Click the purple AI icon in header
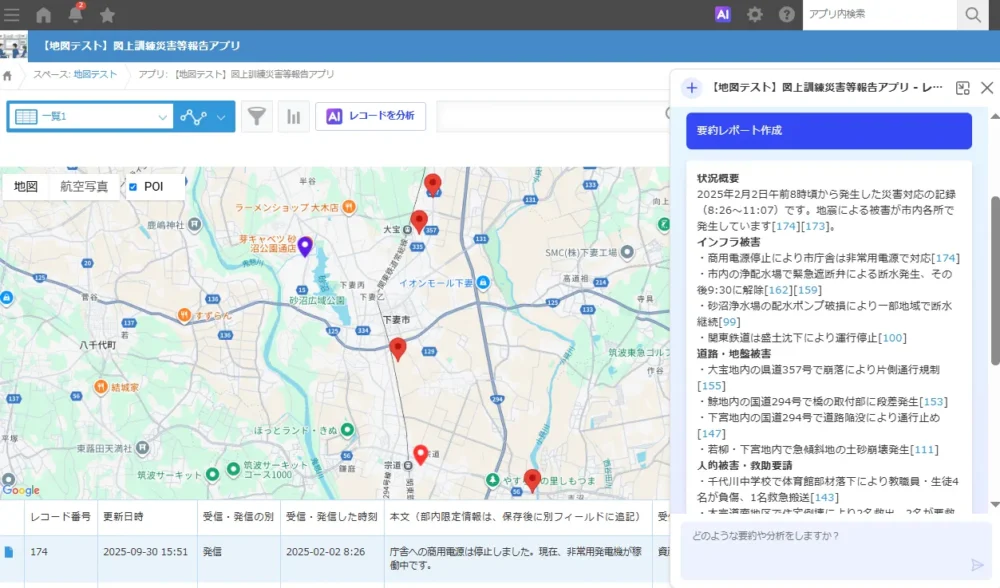This screenshot has height=588, width=1000. pyautogui.click(x=722, y=14)
